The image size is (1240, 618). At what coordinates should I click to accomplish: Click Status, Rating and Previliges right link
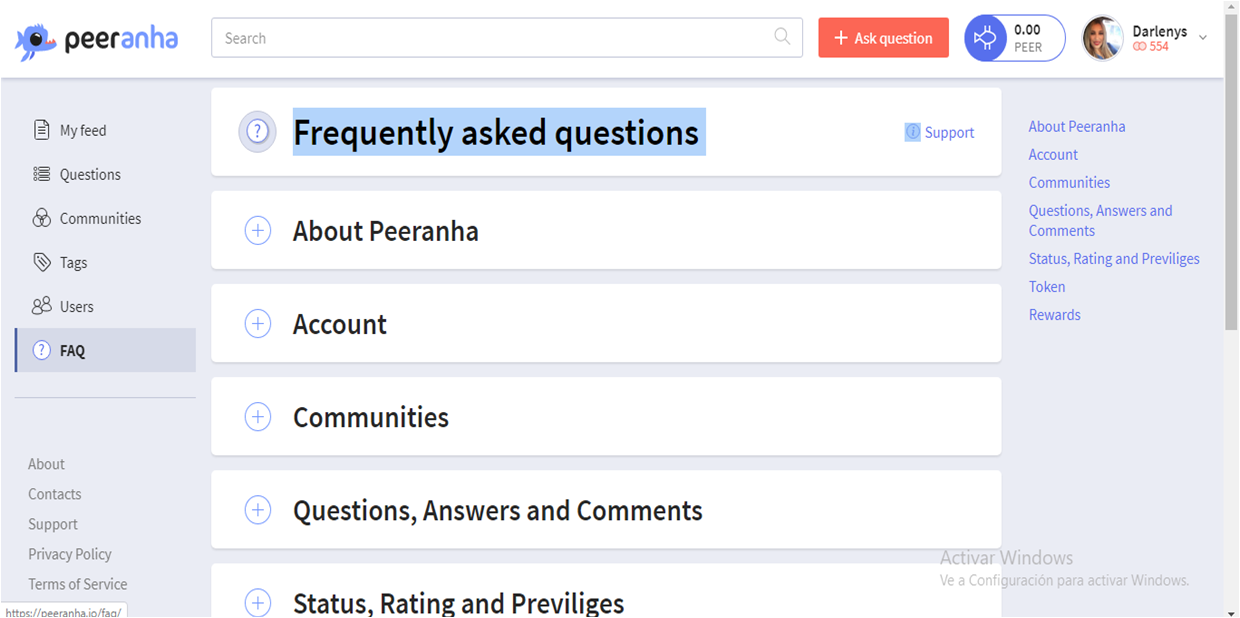[x=1114, y=258]
